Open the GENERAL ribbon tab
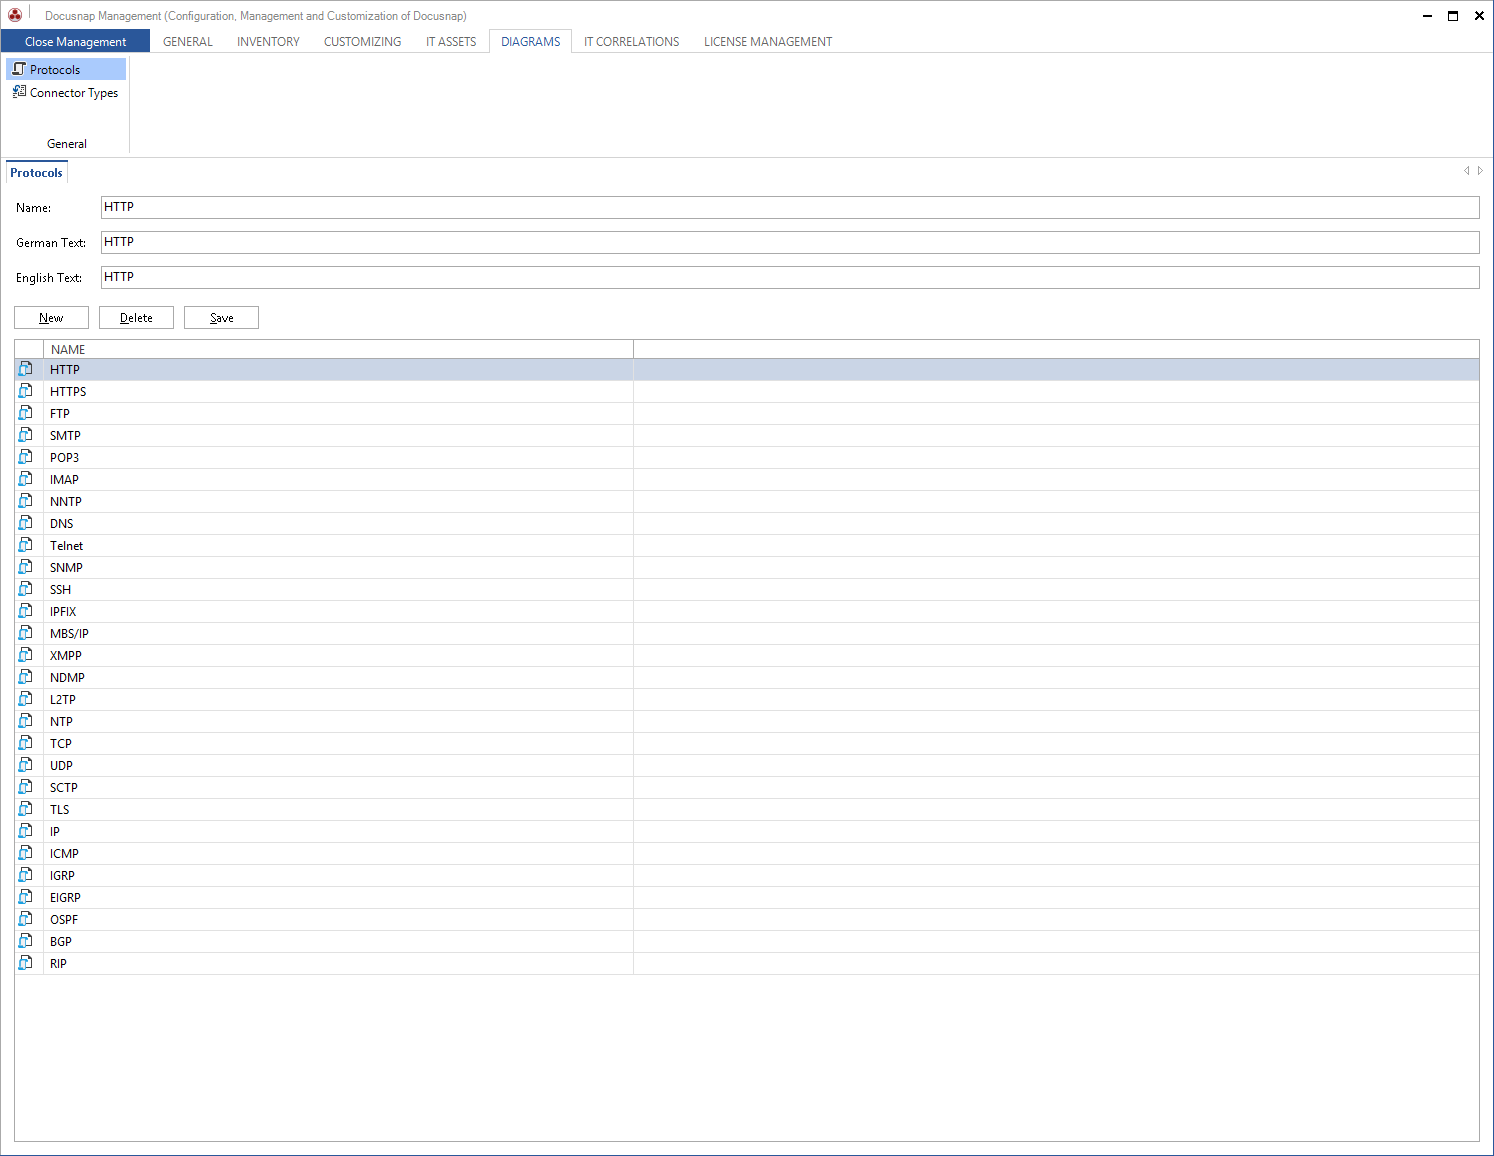1494x1156 pixels. coord(188,42)
